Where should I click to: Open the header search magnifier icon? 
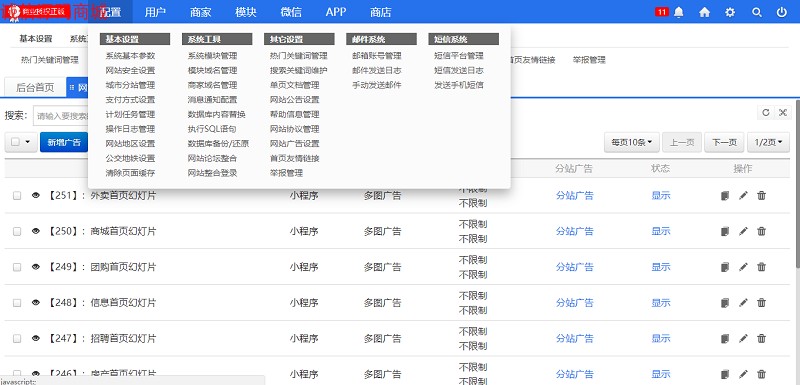(757, 12)
